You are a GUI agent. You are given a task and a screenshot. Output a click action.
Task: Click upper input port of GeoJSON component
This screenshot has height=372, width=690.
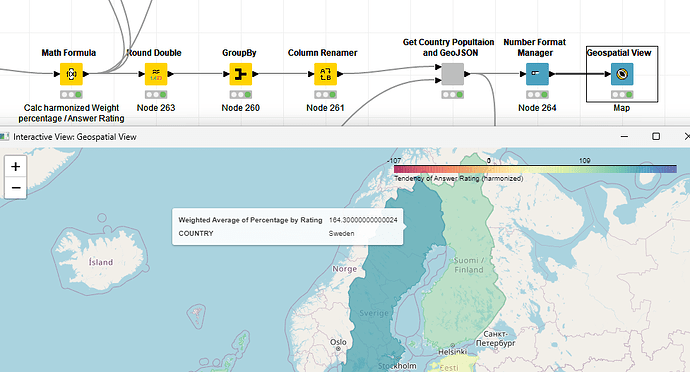click(438, 67)
